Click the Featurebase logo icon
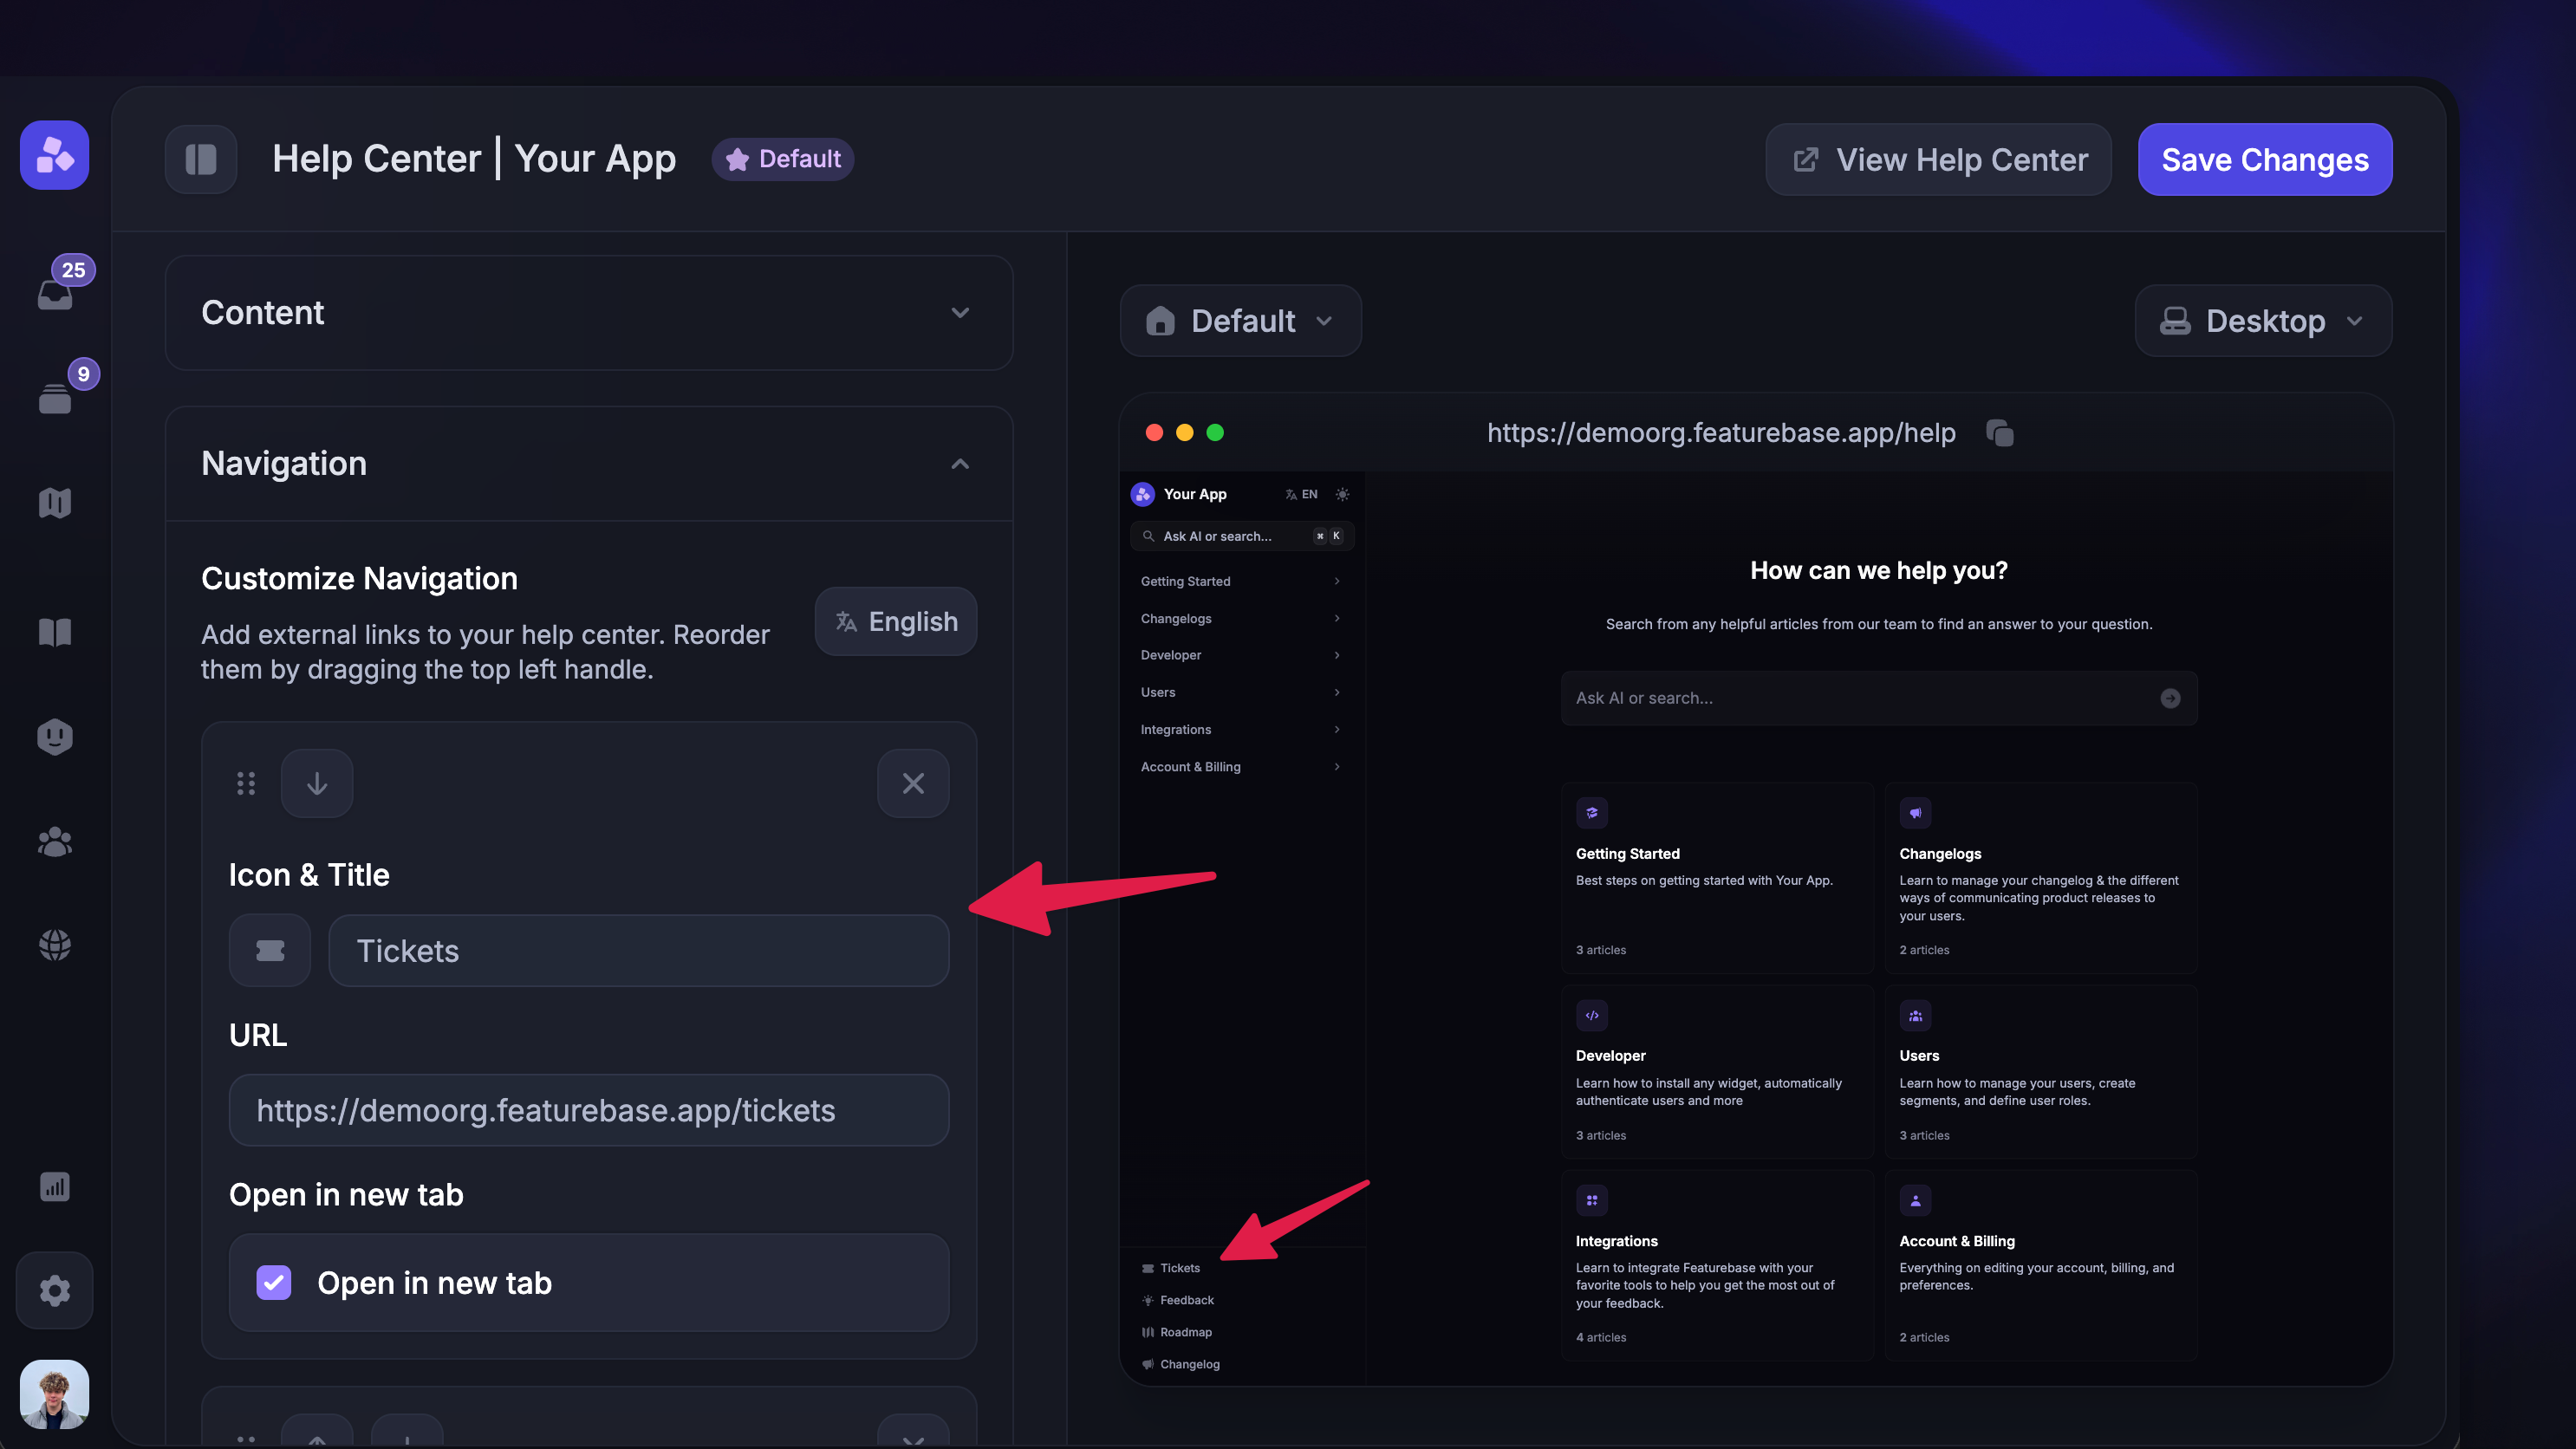Image resolution: width=2576 pixels, height=1449 pixels. (55, 155)
